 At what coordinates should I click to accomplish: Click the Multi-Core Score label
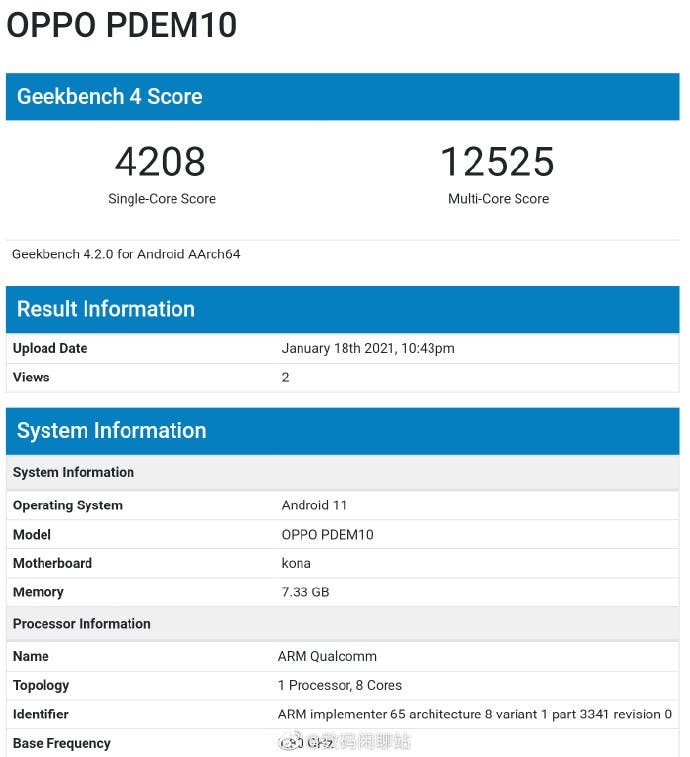[x=498, y=199]
